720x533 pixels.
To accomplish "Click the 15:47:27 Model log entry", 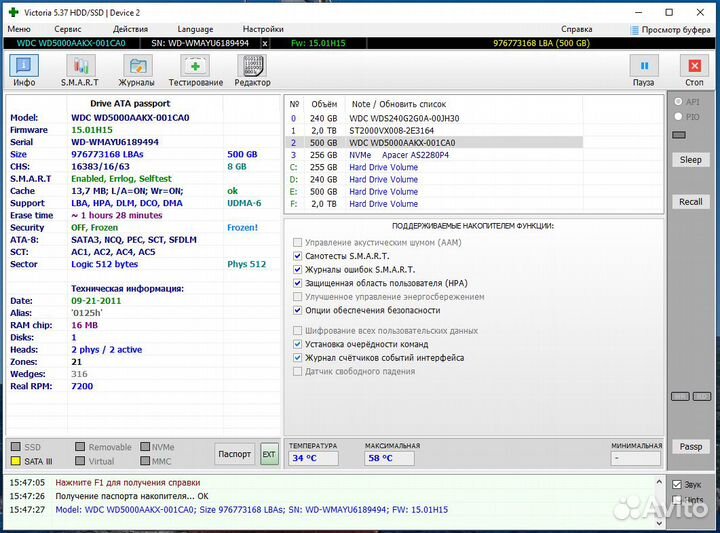I will [x=252, y=510].
